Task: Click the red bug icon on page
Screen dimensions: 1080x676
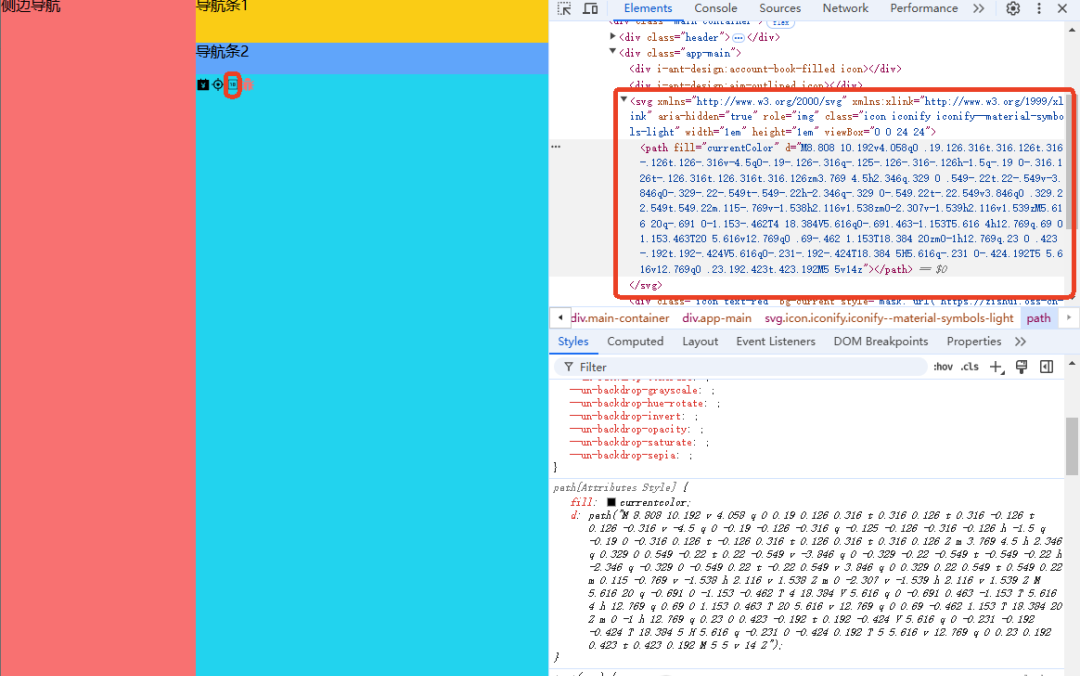Action: click(247, 85)
